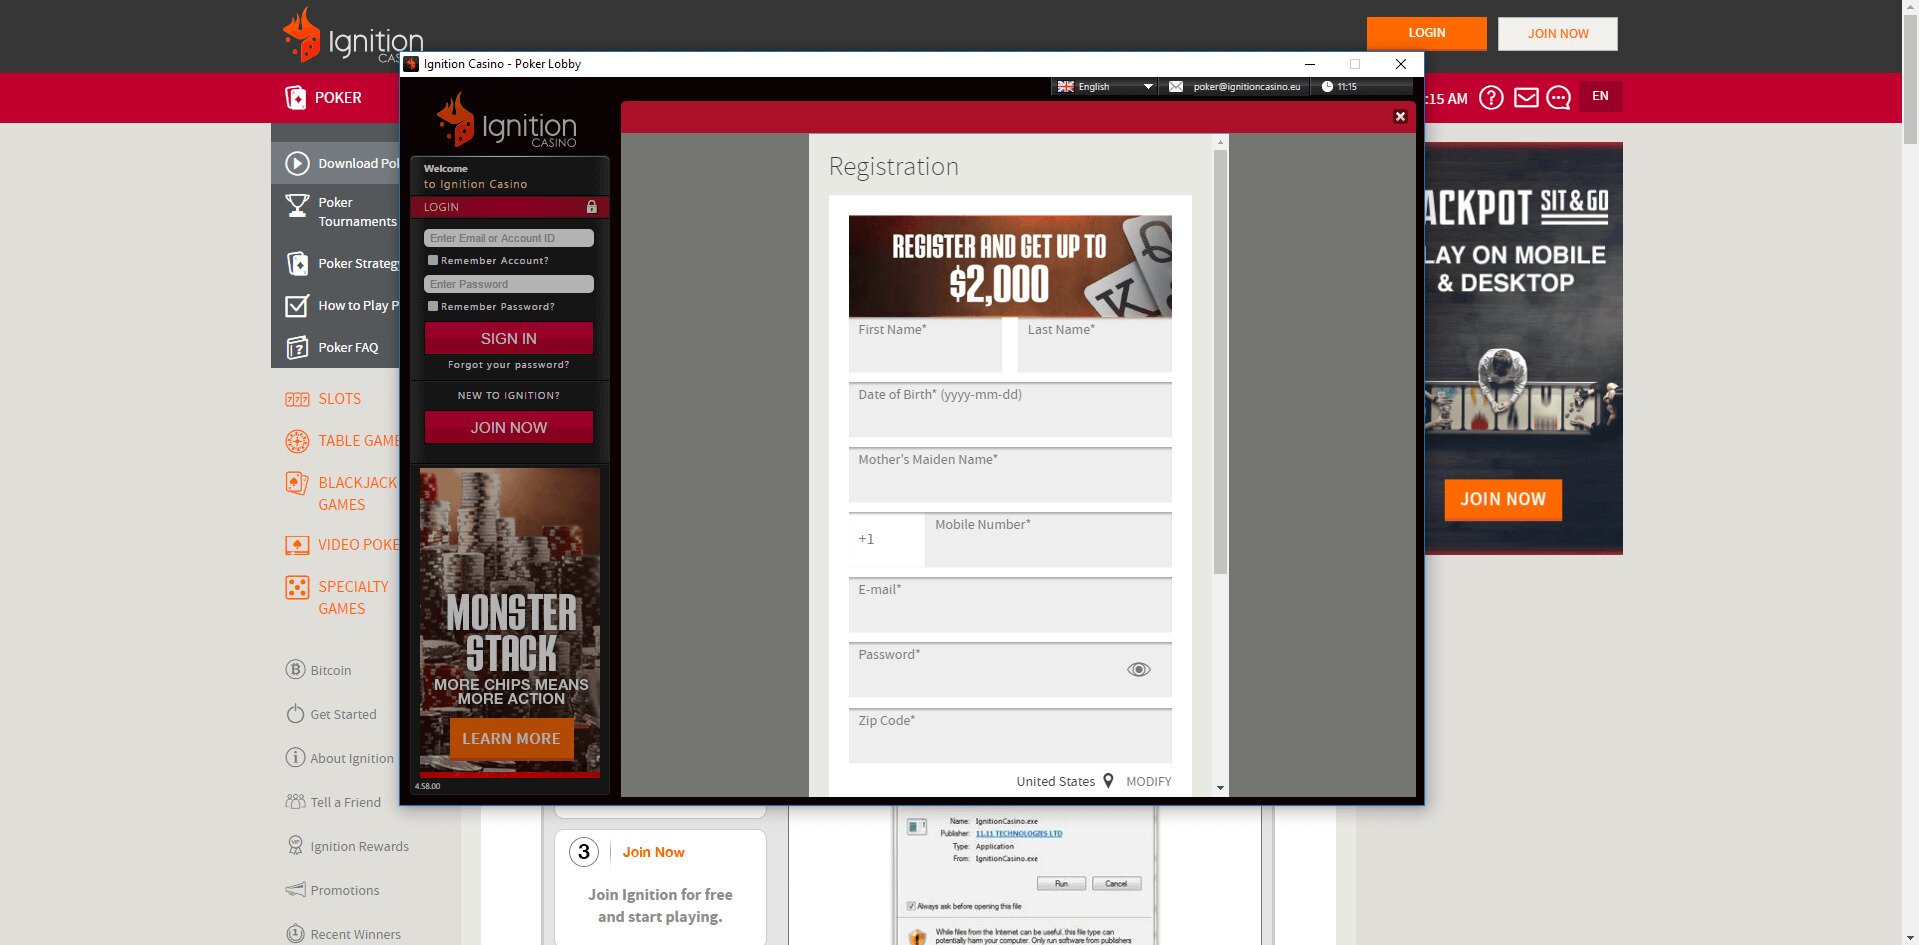Image resolution: width=1919 pixels, height=945 pixels.
Task: Click the Bitcoin icon in sidebar
Action: (295, 670)
